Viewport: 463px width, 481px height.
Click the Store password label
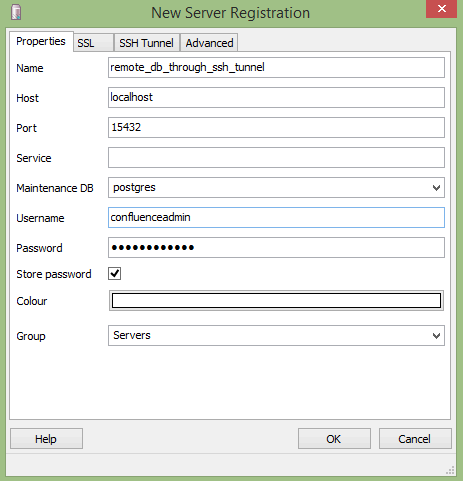click(54, 274)
